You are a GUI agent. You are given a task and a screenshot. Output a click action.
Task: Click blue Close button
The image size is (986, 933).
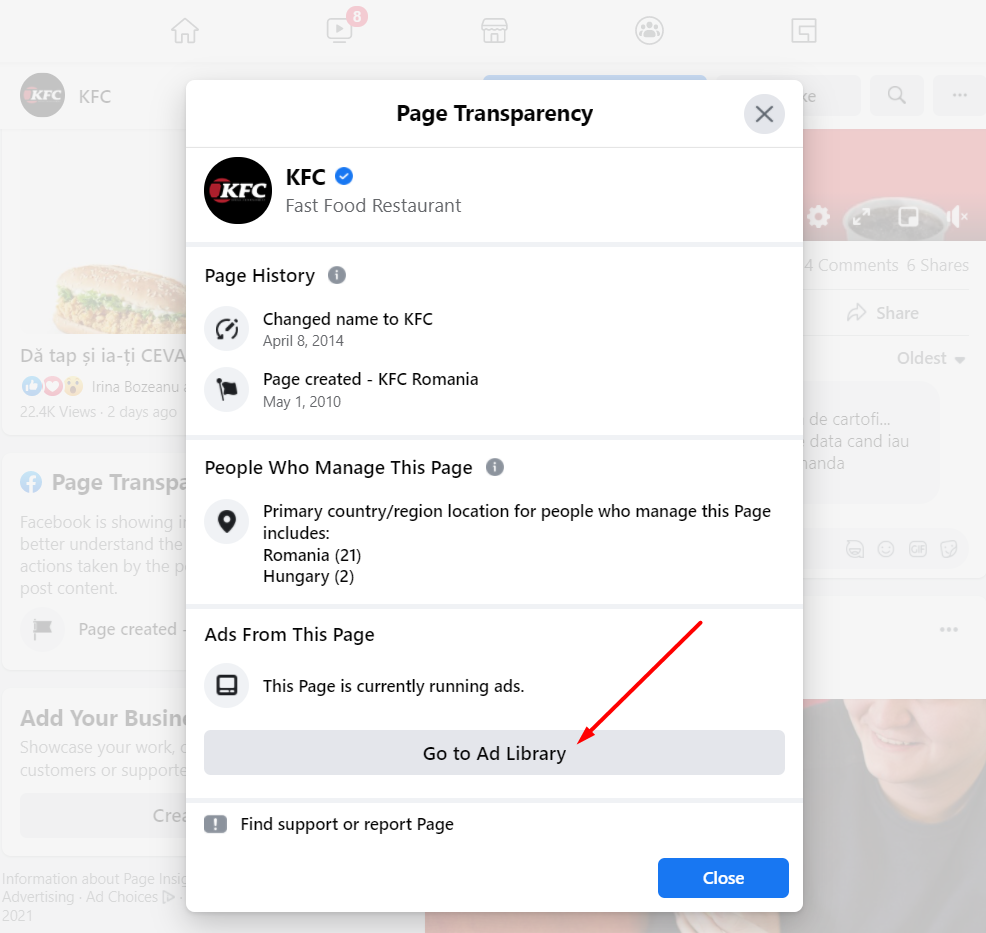(723, 878)
